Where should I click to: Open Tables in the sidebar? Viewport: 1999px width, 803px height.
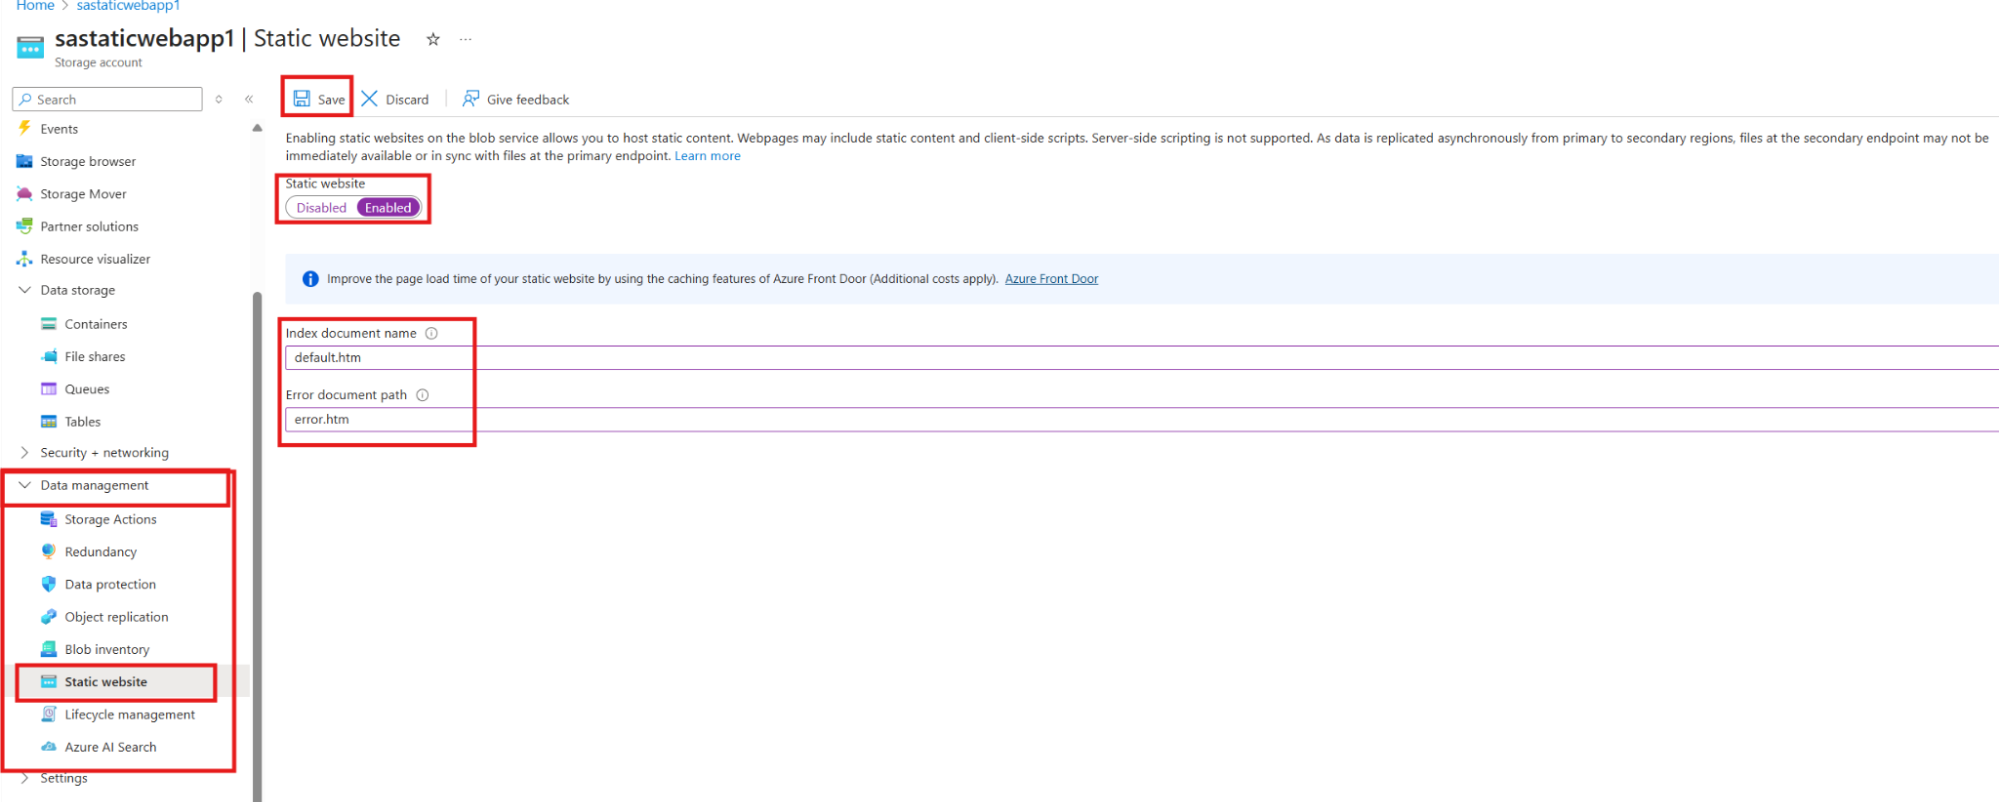(82, 422)
